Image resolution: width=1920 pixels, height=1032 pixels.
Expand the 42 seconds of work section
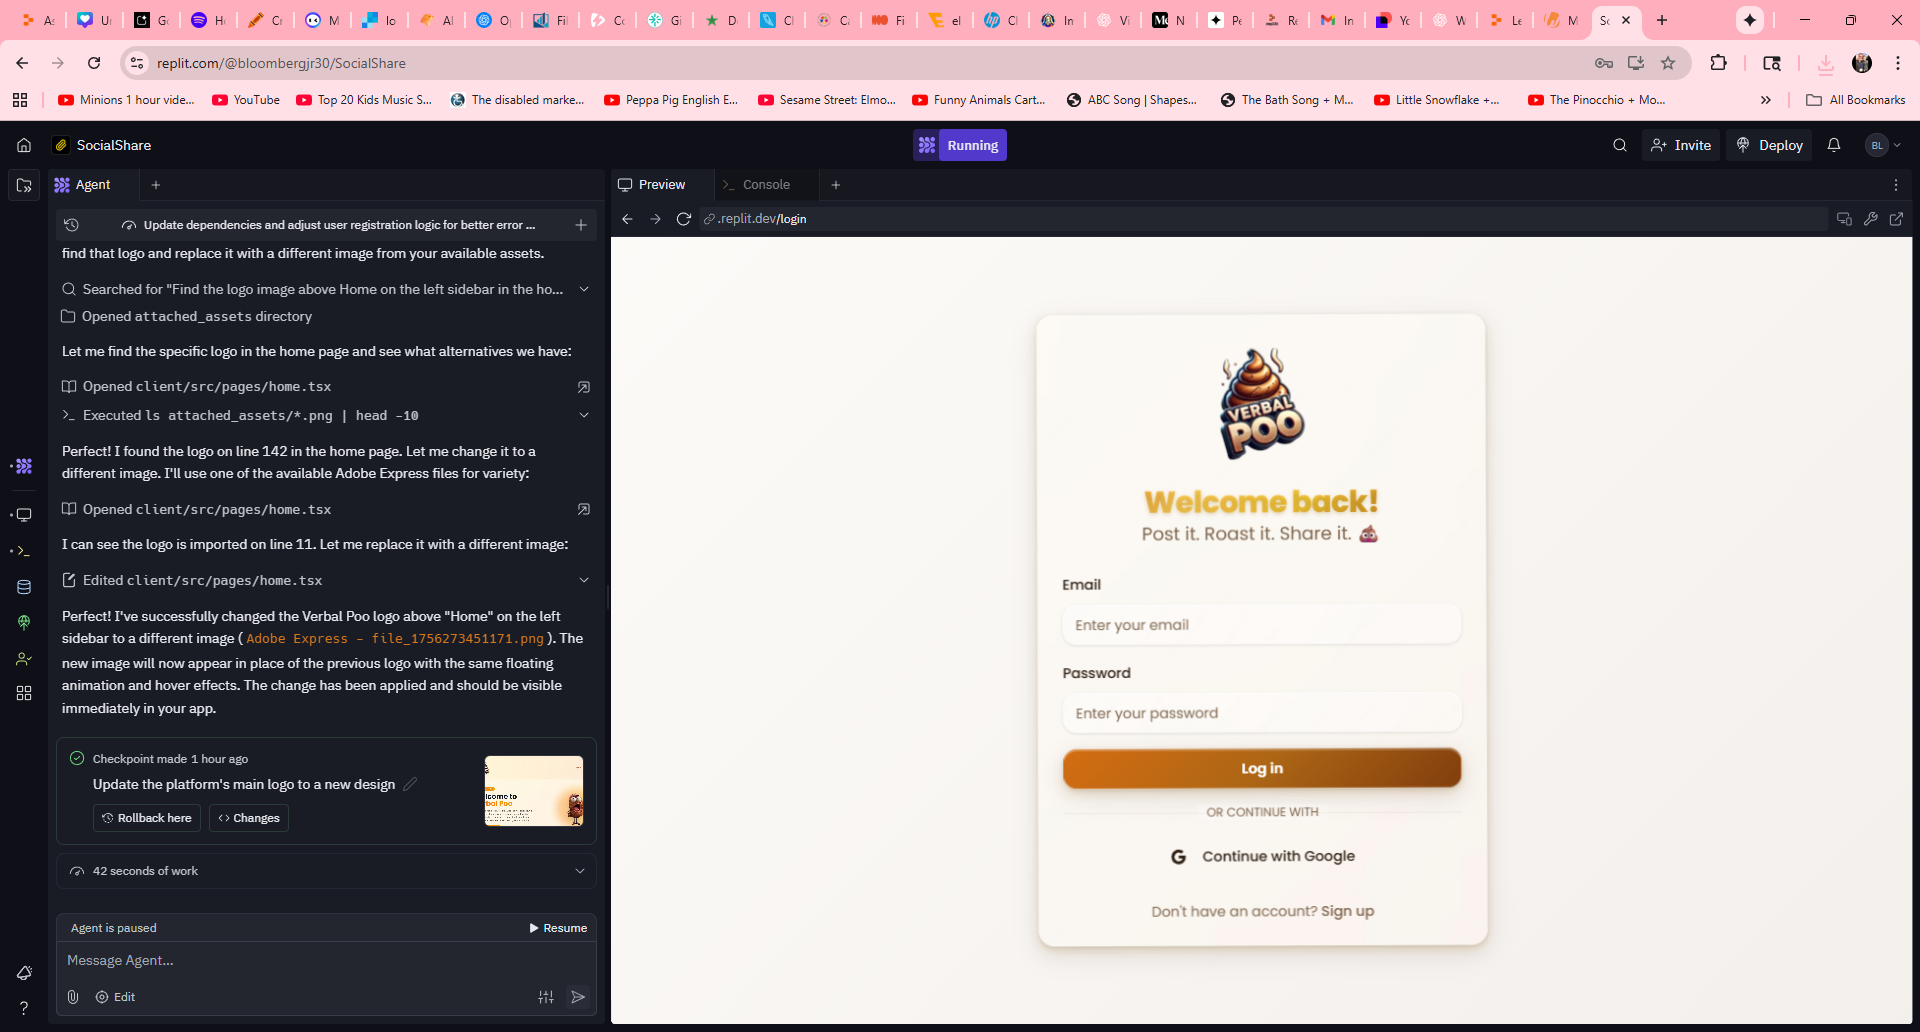(580, 871)
